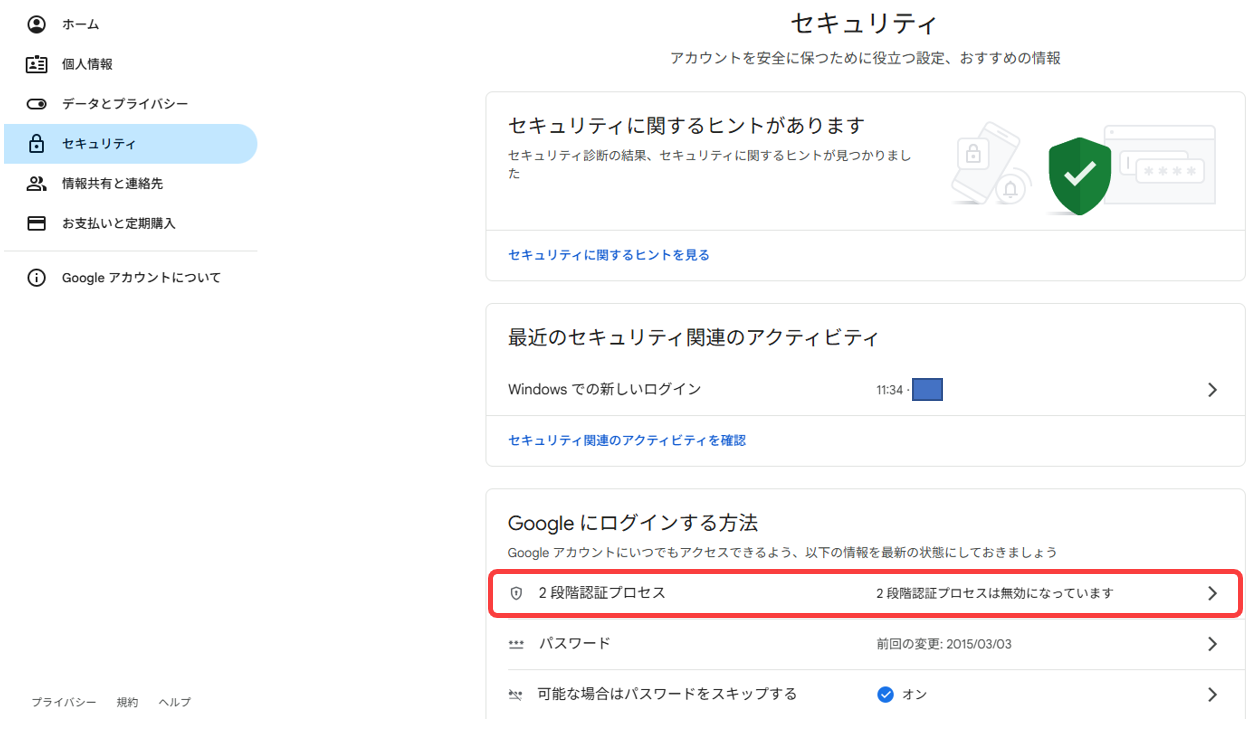Click the ホーム person icon in sidebar
1258x736 pixels.
[37, 24]
